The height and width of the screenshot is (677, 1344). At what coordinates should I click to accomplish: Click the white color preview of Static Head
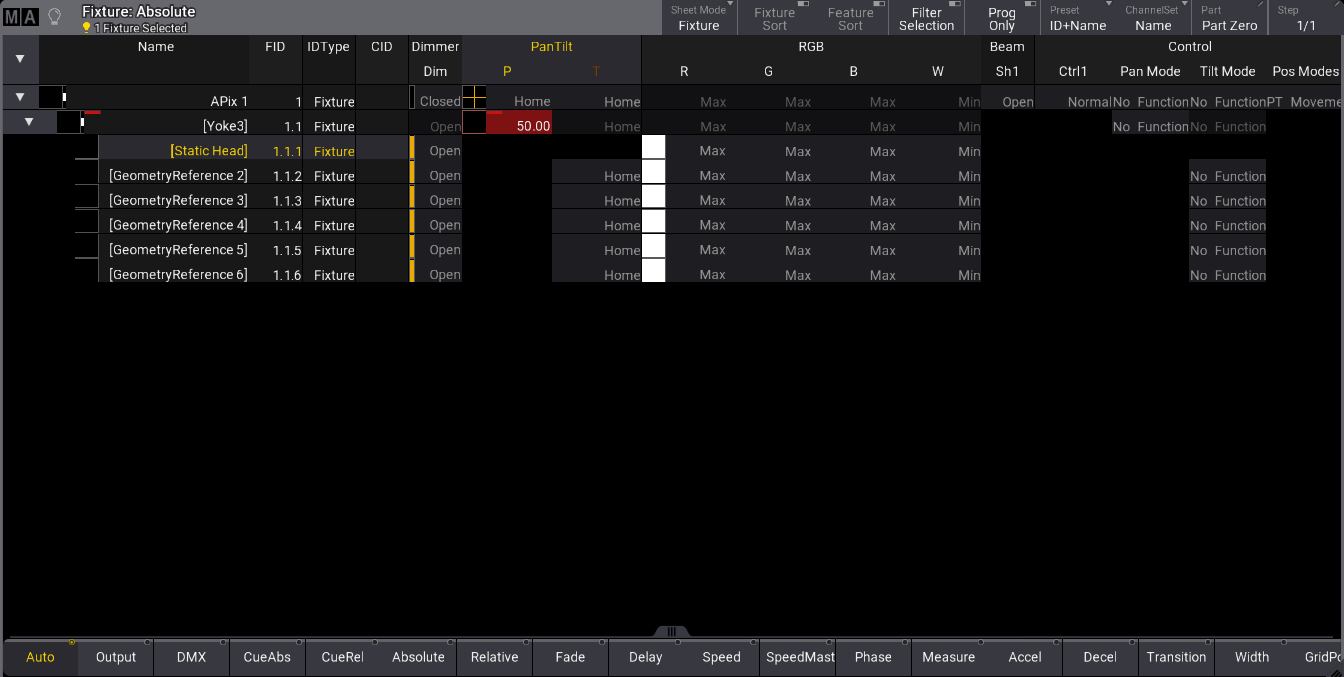pos(653,147)
